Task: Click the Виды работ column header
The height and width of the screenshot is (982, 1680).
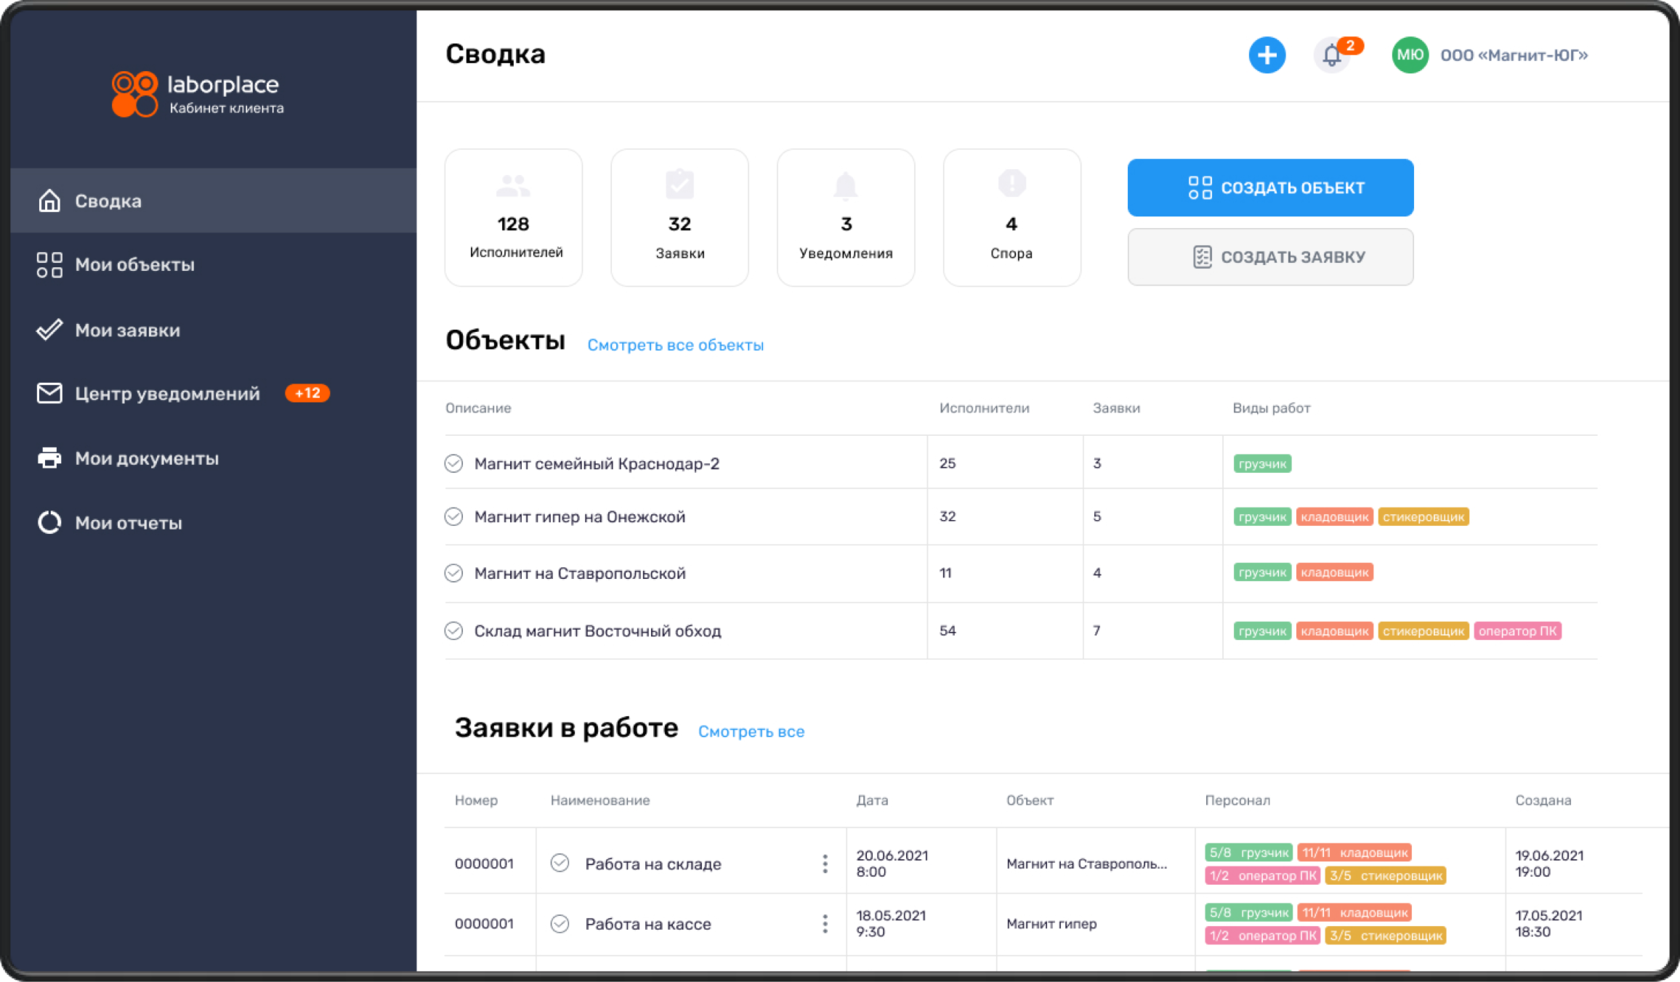Action: pyautogui.click(x=1271, y=408)
